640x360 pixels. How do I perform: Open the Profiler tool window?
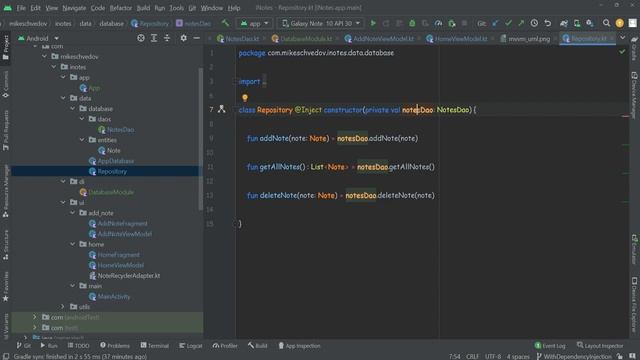click(x=225, y=345)
